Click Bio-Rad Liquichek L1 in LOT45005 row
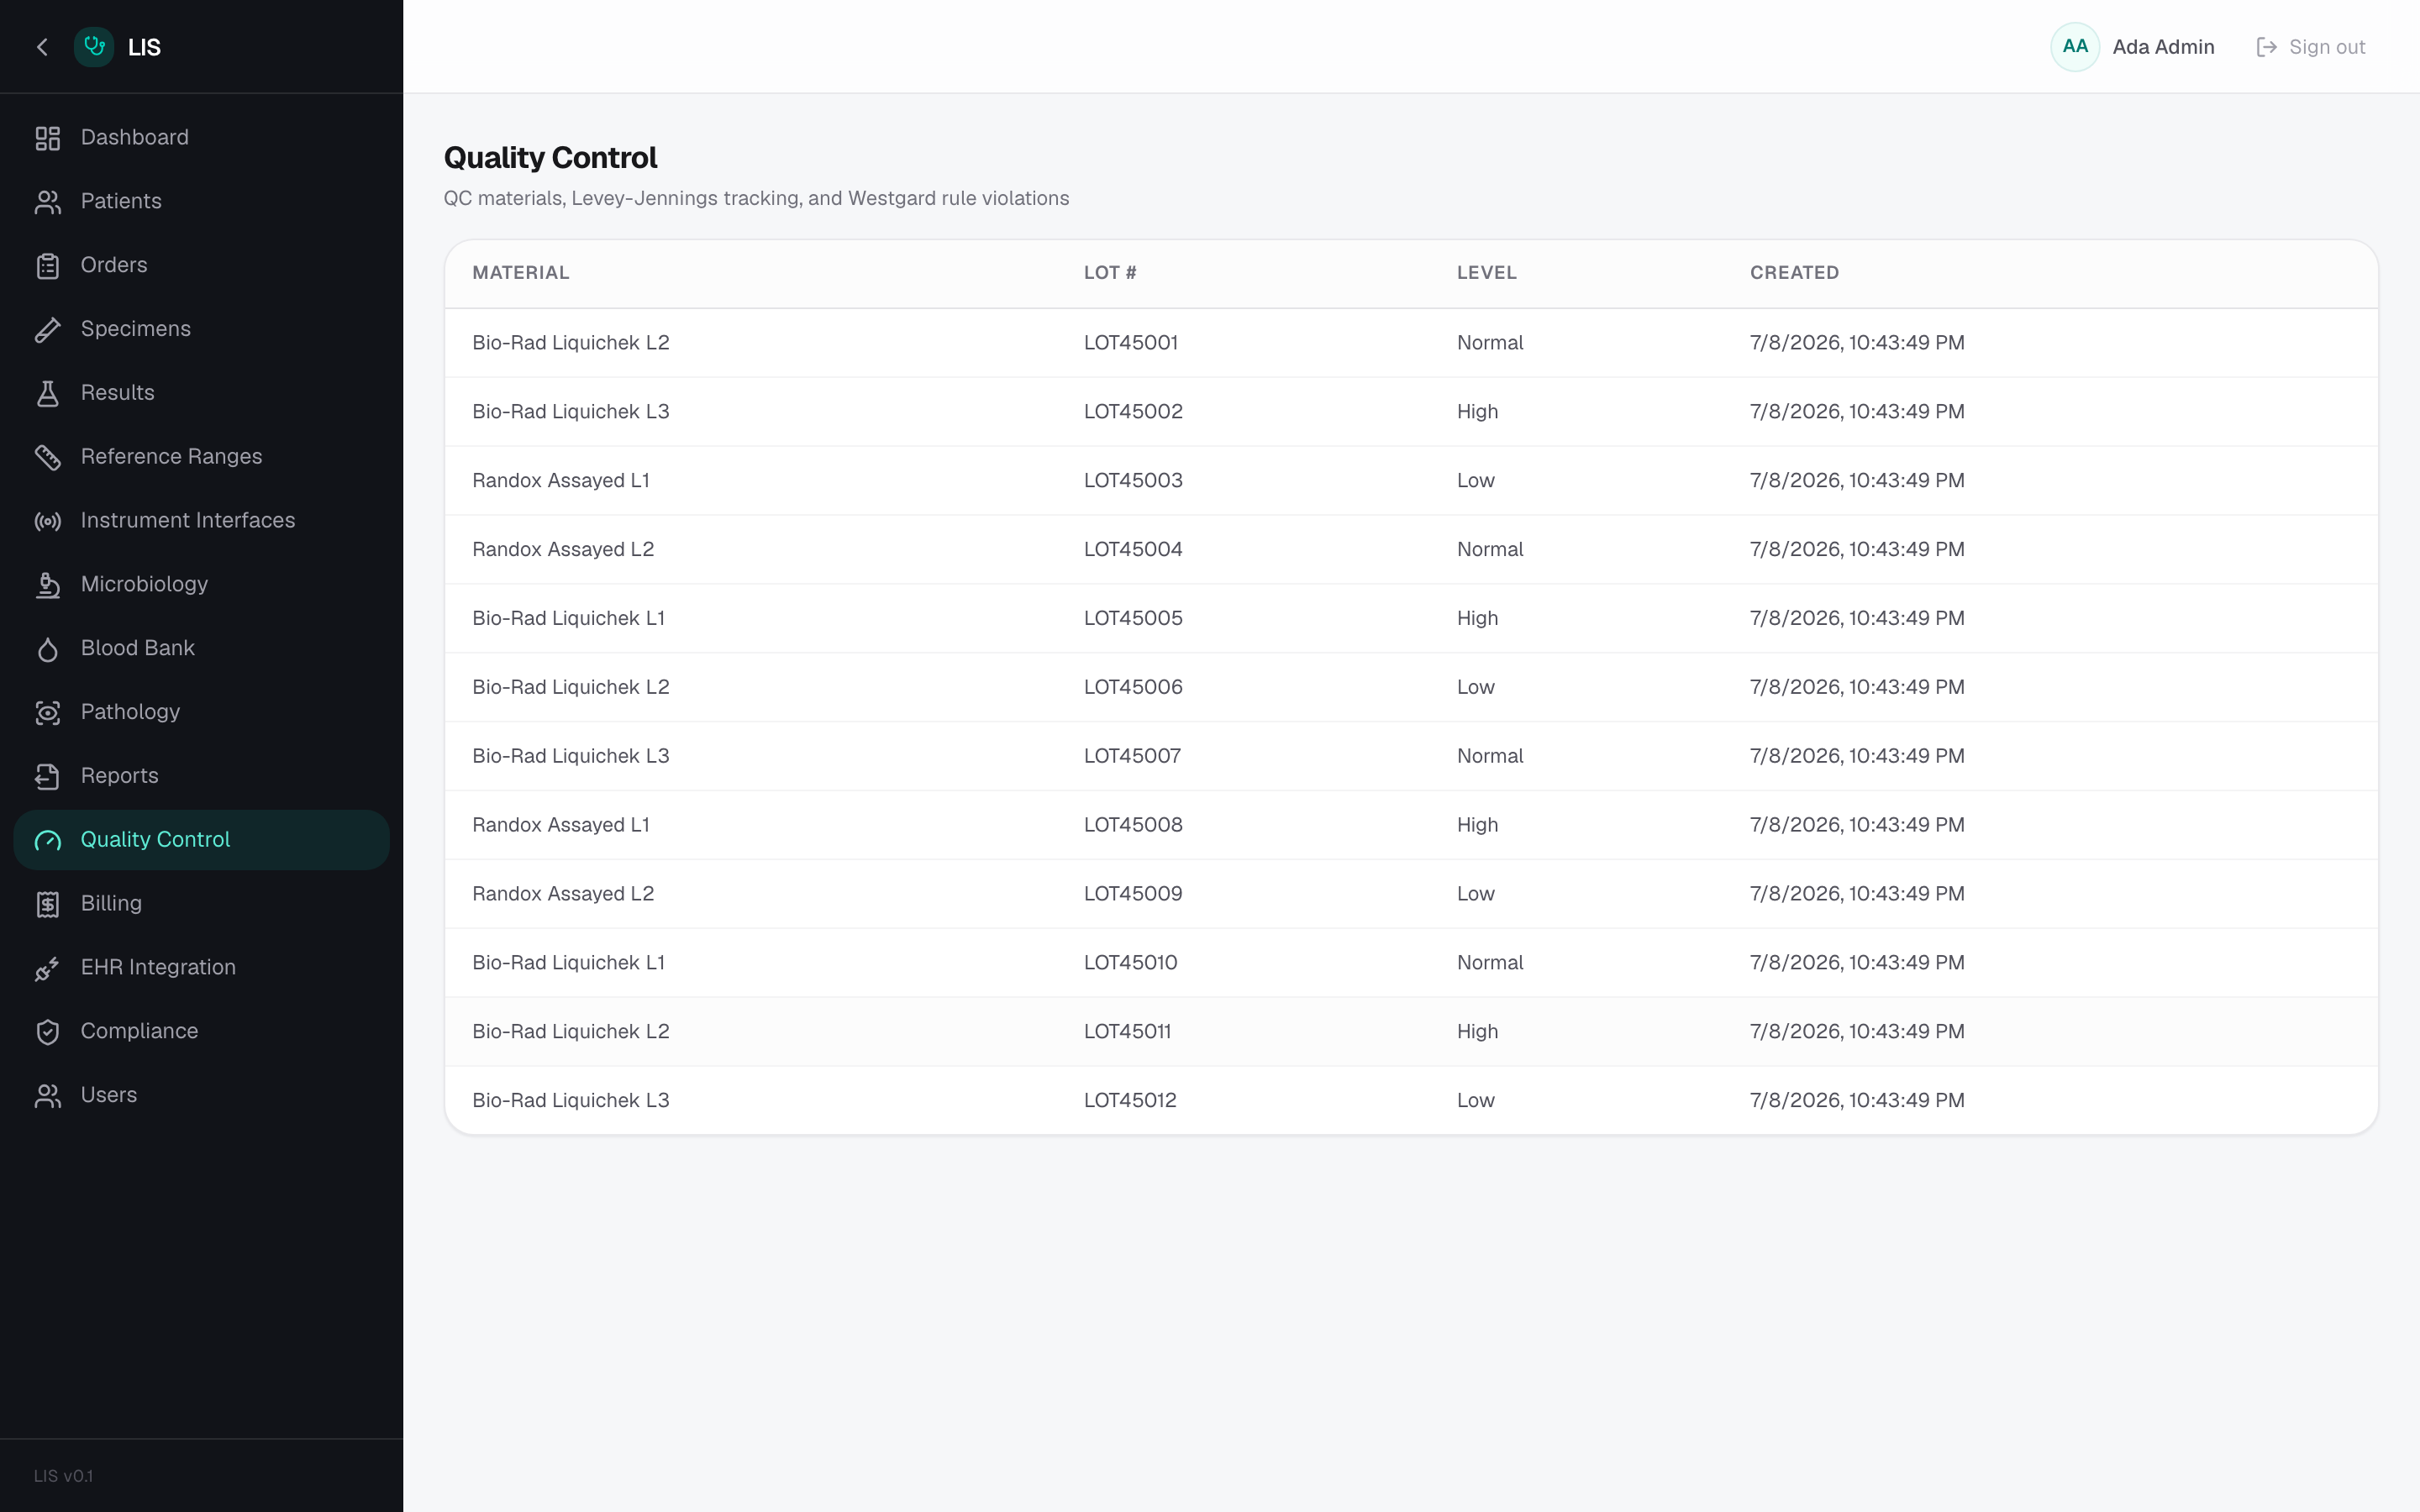 (568, 619)
